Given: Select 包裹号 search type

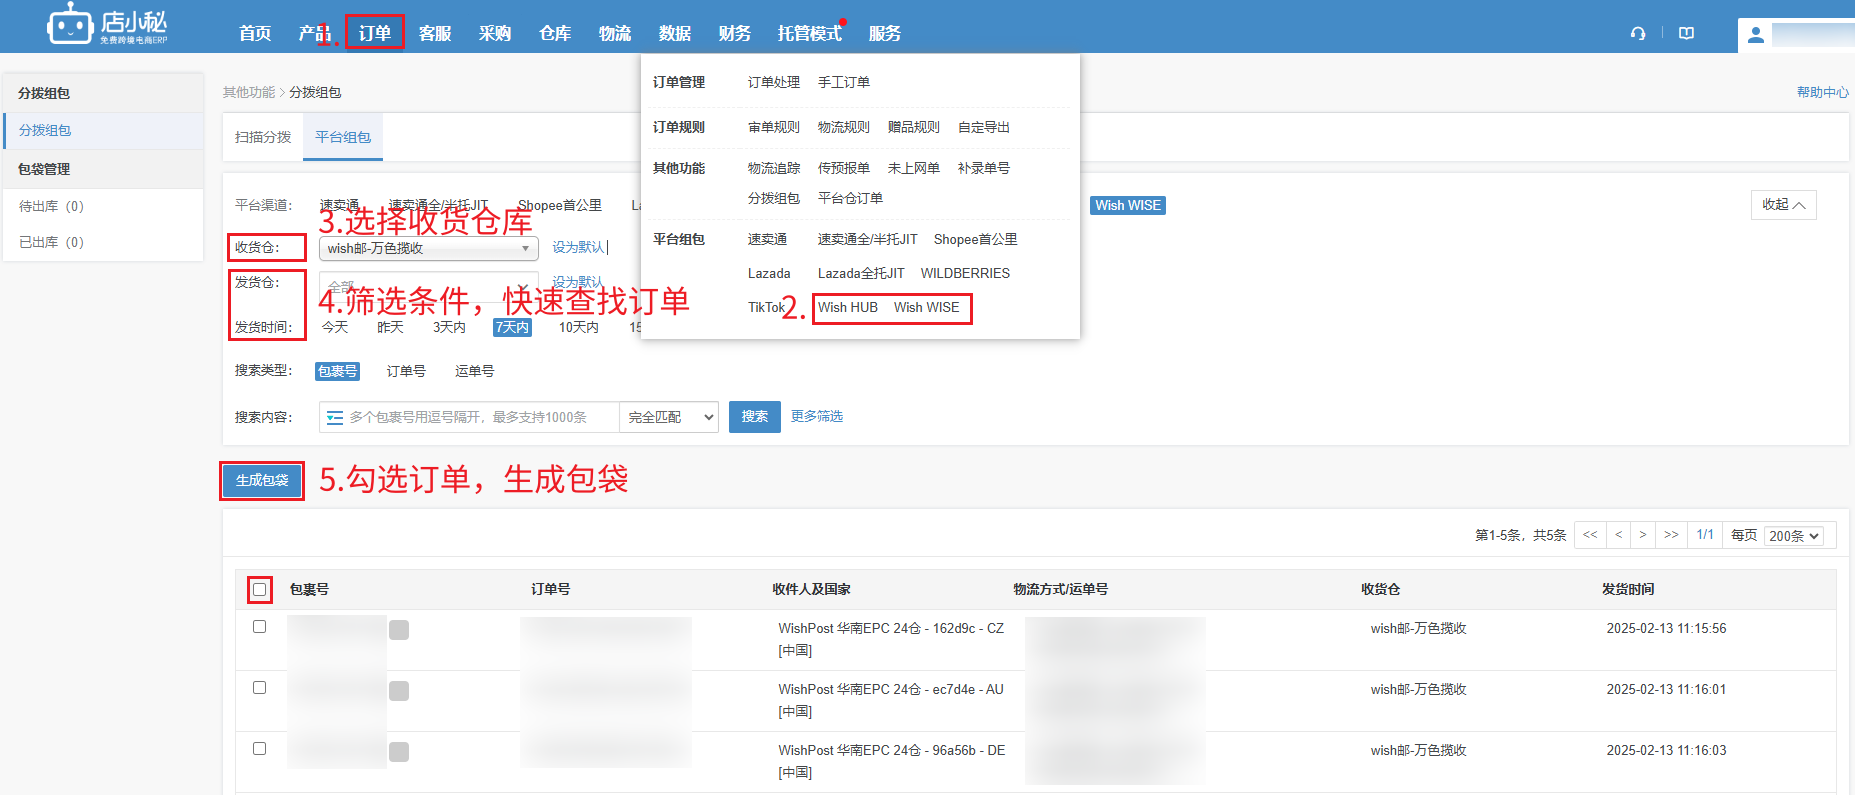Looking at the screenshot, I should tap(337, 371).
